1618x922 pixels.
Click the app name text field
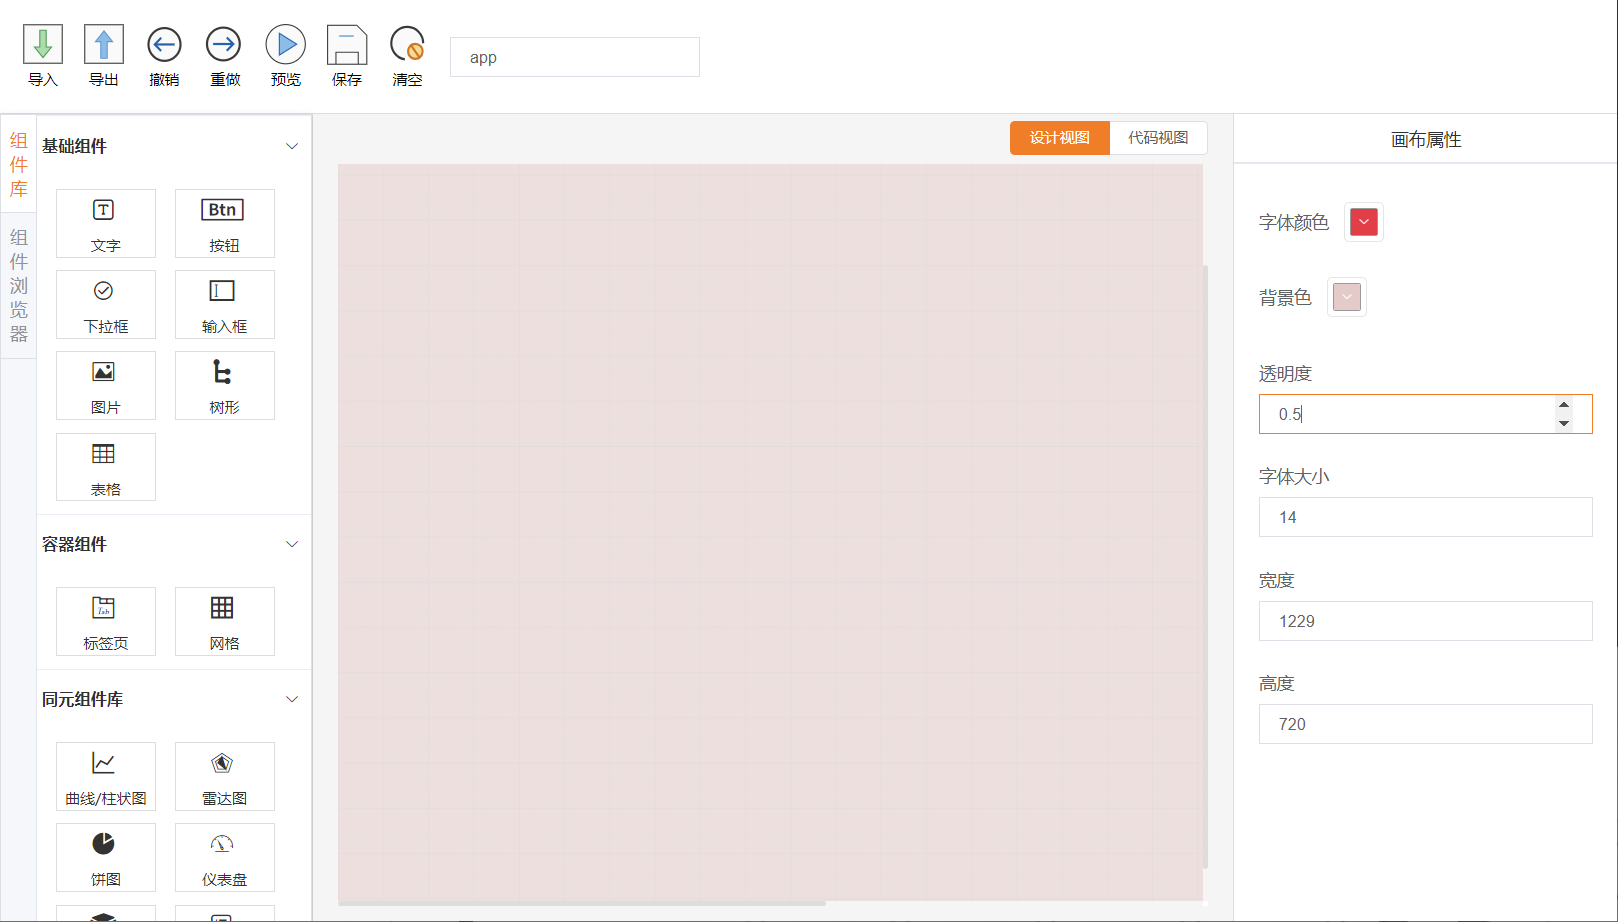(575, 57)
